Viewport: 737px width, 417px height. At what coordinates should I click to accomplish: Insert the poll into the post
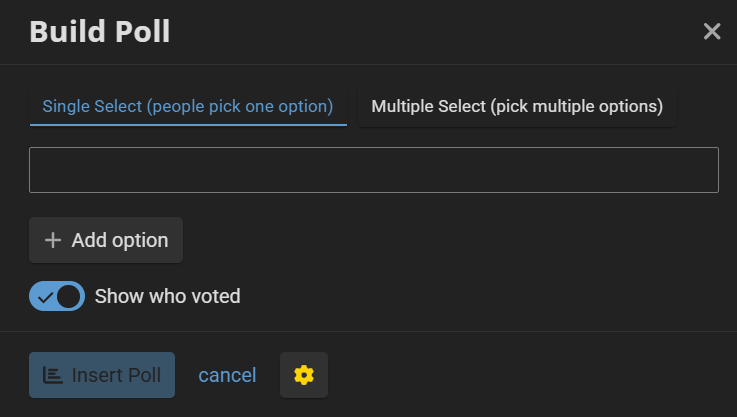tap(102, 375)
